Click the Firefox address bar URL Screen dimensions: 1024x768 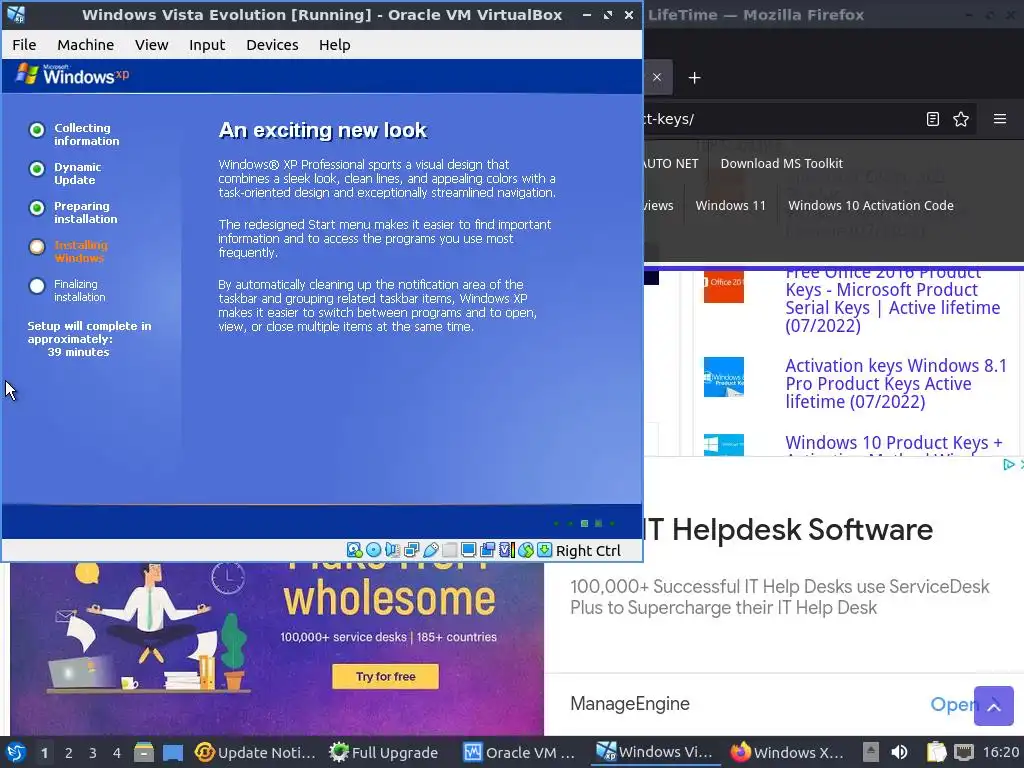pyautogui.click(x=669, y=119)
